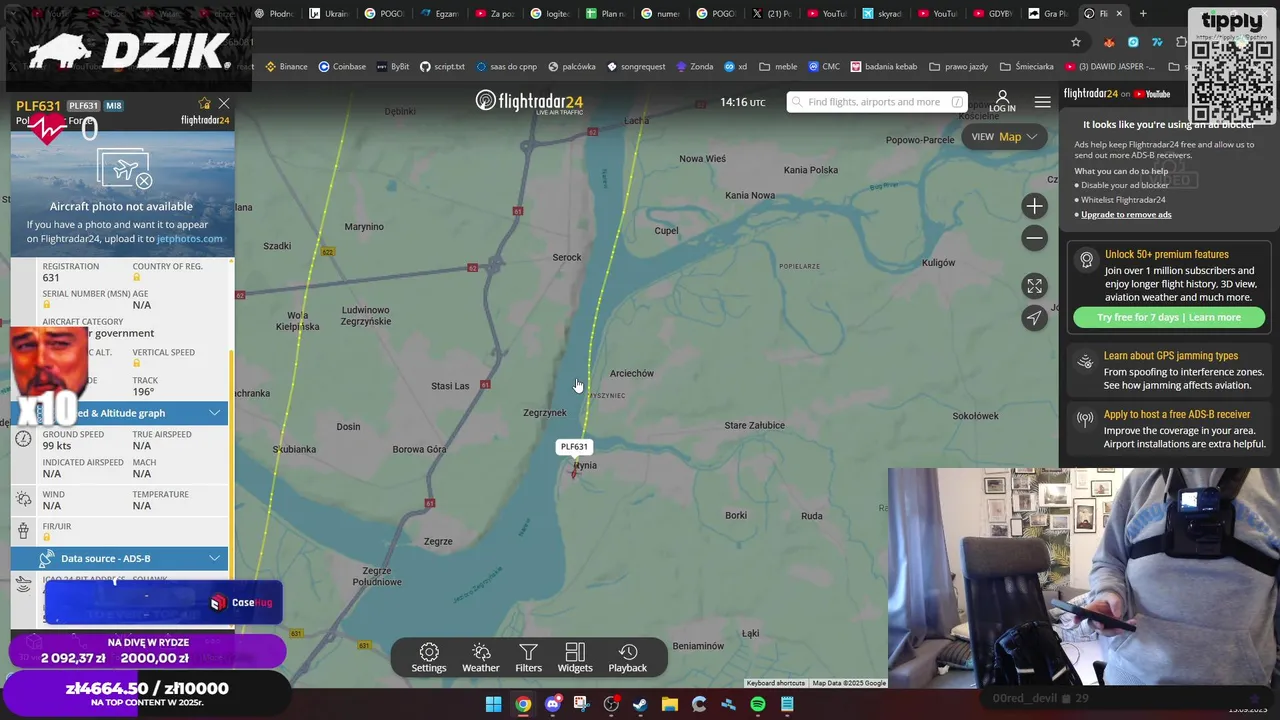Center map on my location arrow

pos(1034,318)
